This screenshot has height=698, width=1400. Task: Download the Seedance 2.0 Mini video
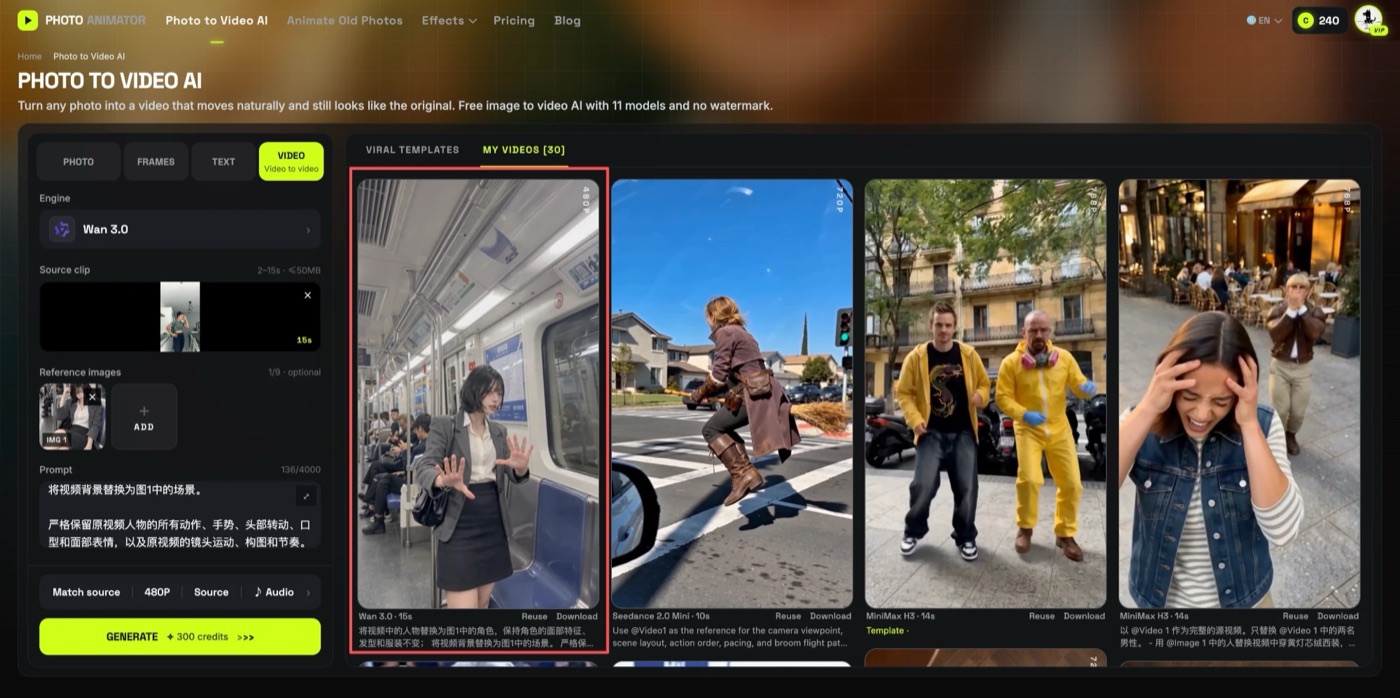click(x=831, y=616)
